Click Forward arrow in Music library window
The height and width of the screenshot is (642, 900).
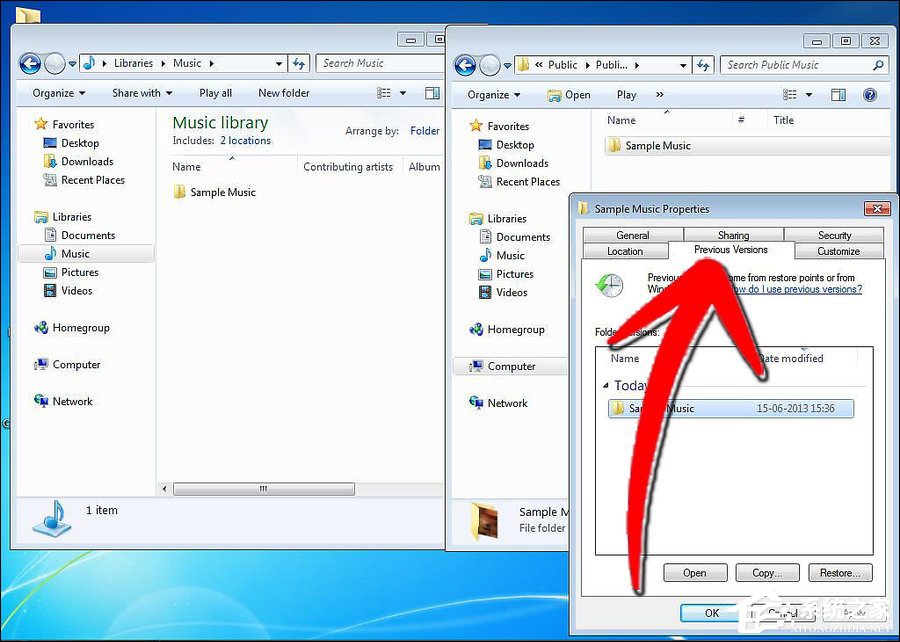coord(55,64)
